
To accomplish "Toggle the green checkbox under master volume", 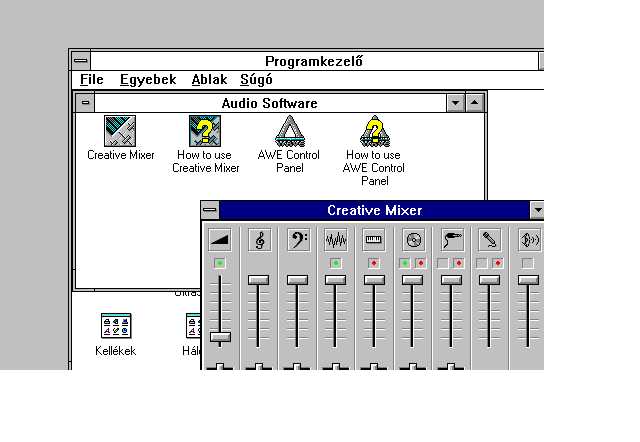I will coord(220,263).
